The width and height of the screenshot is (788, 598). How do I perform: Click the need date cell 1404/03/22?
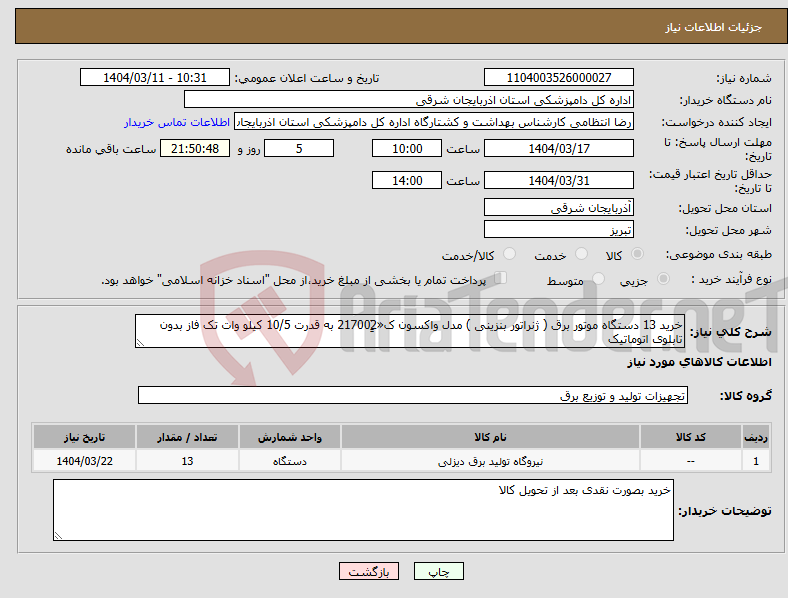point(84,461)
